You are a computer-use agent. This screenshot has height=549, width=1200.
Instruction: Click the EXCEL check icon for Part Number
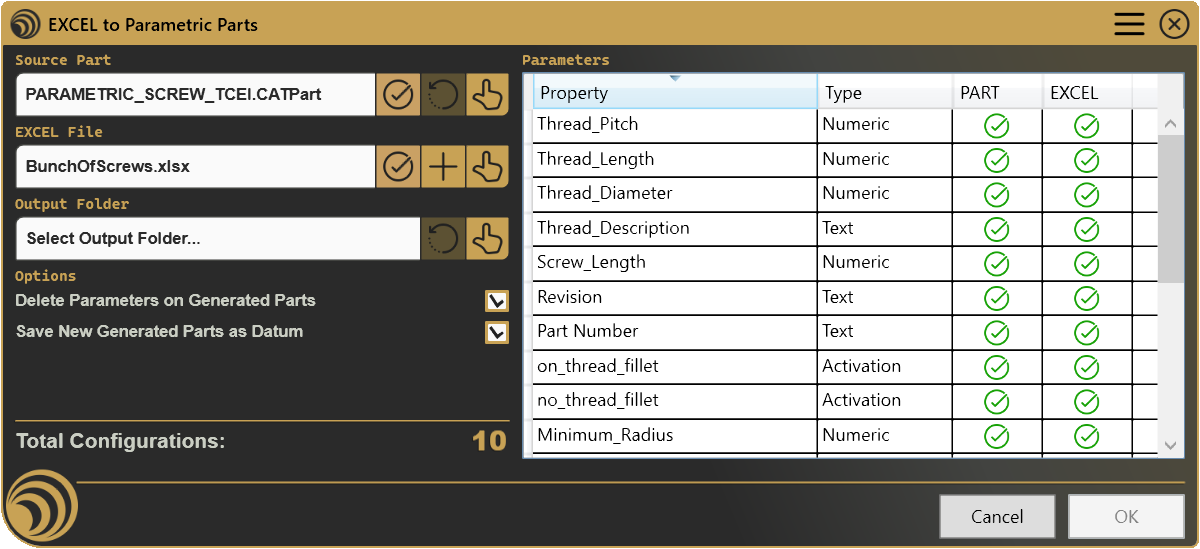pos(1087,333)
